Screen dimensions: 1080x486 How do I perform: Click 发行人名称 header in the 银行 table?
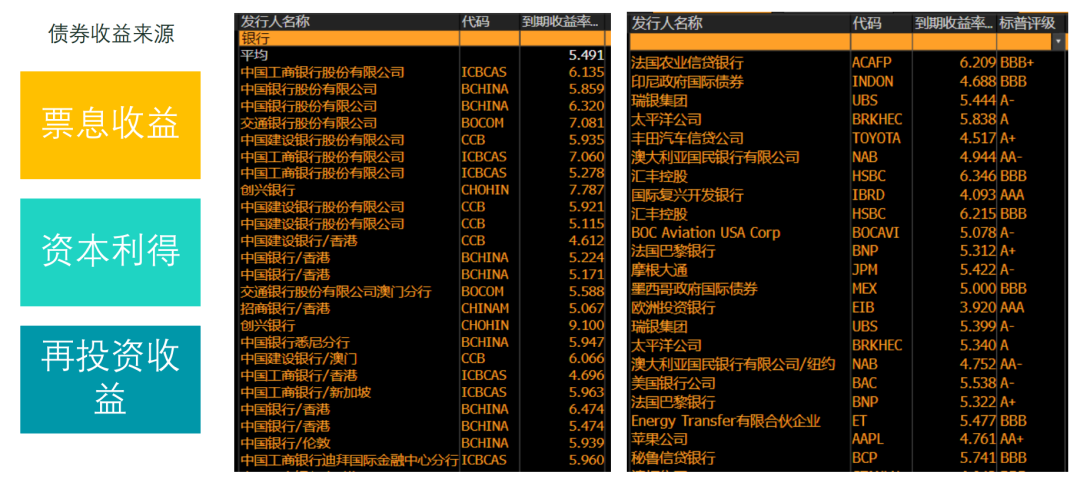click(275, 21)
